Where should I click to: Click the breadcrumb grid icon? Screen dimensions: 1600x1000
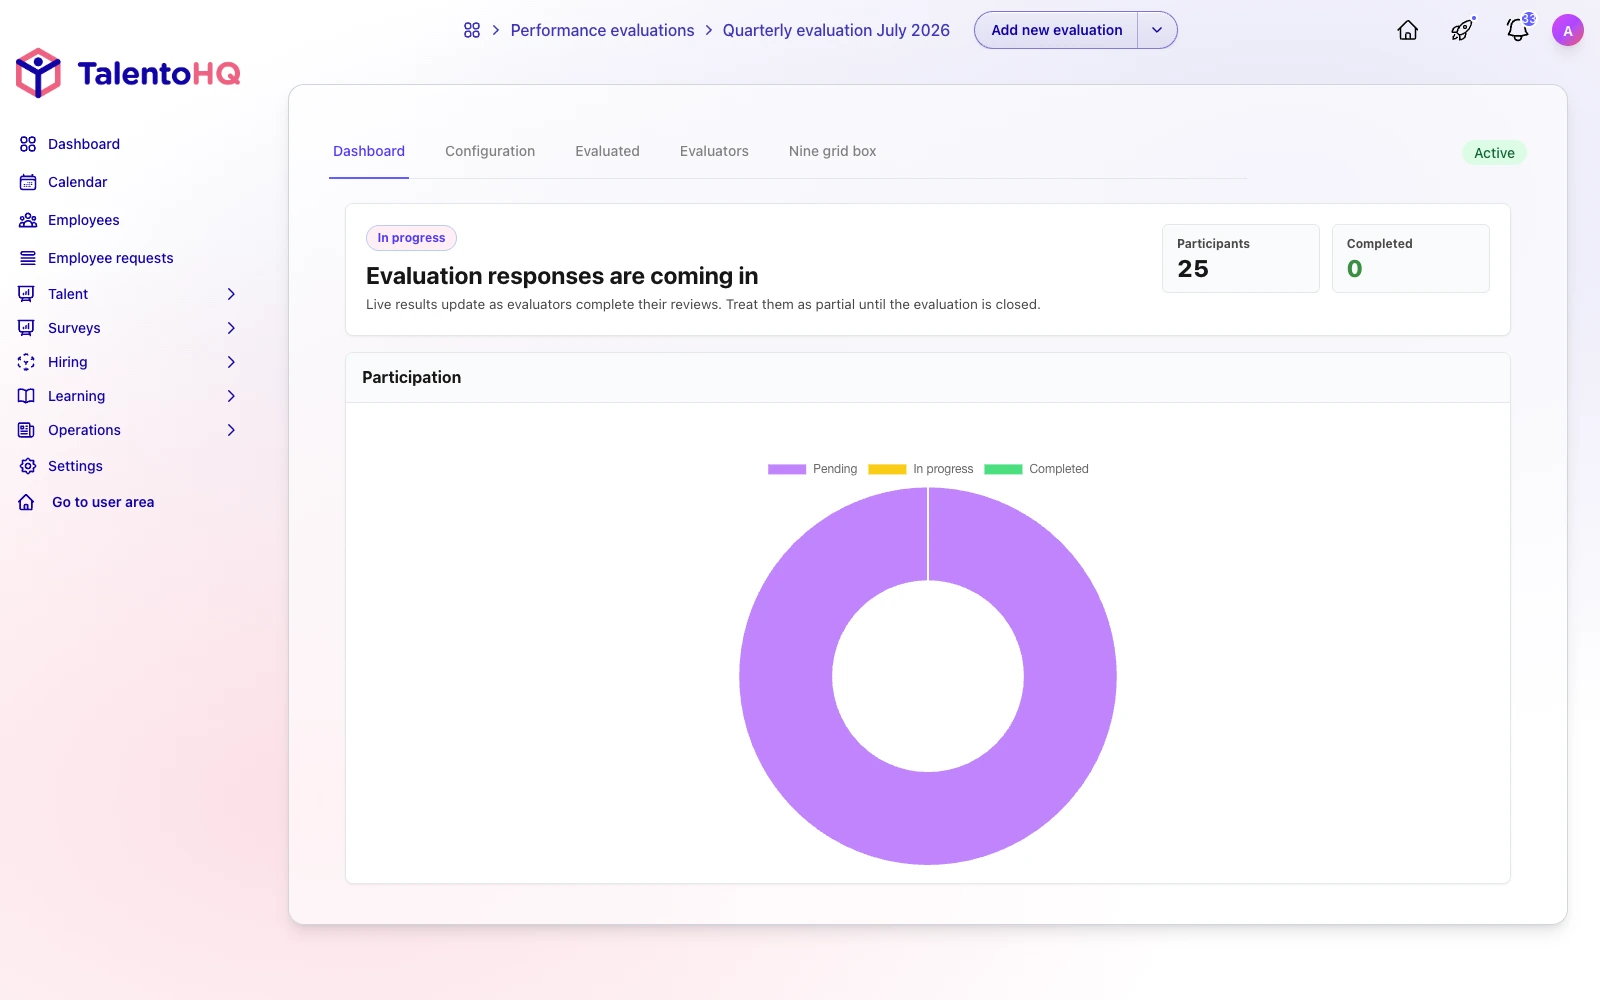472,30
